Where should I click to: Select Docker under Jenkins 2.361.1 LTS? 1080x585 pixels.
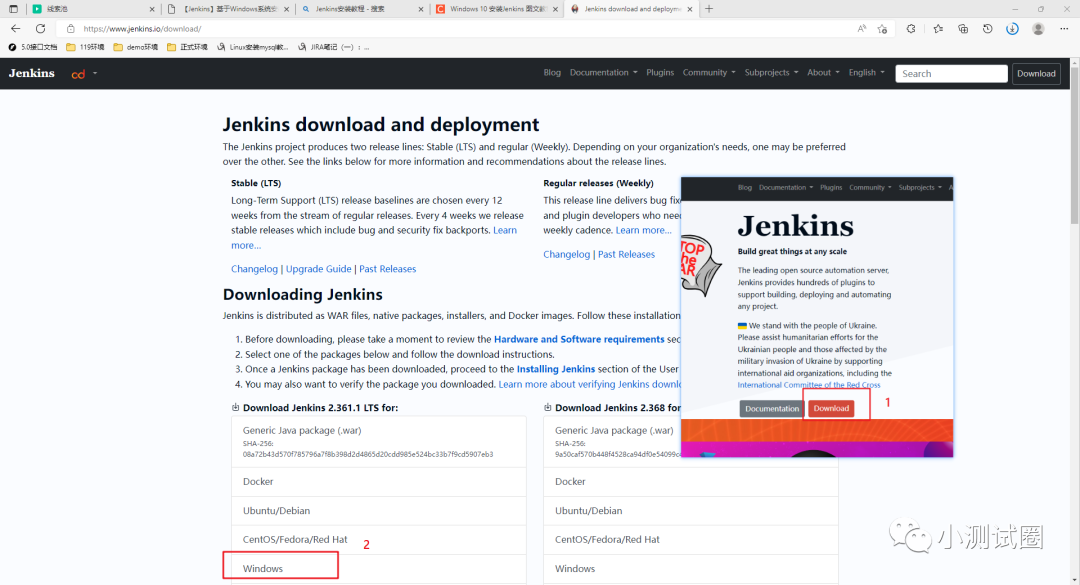tap(379, 482)
